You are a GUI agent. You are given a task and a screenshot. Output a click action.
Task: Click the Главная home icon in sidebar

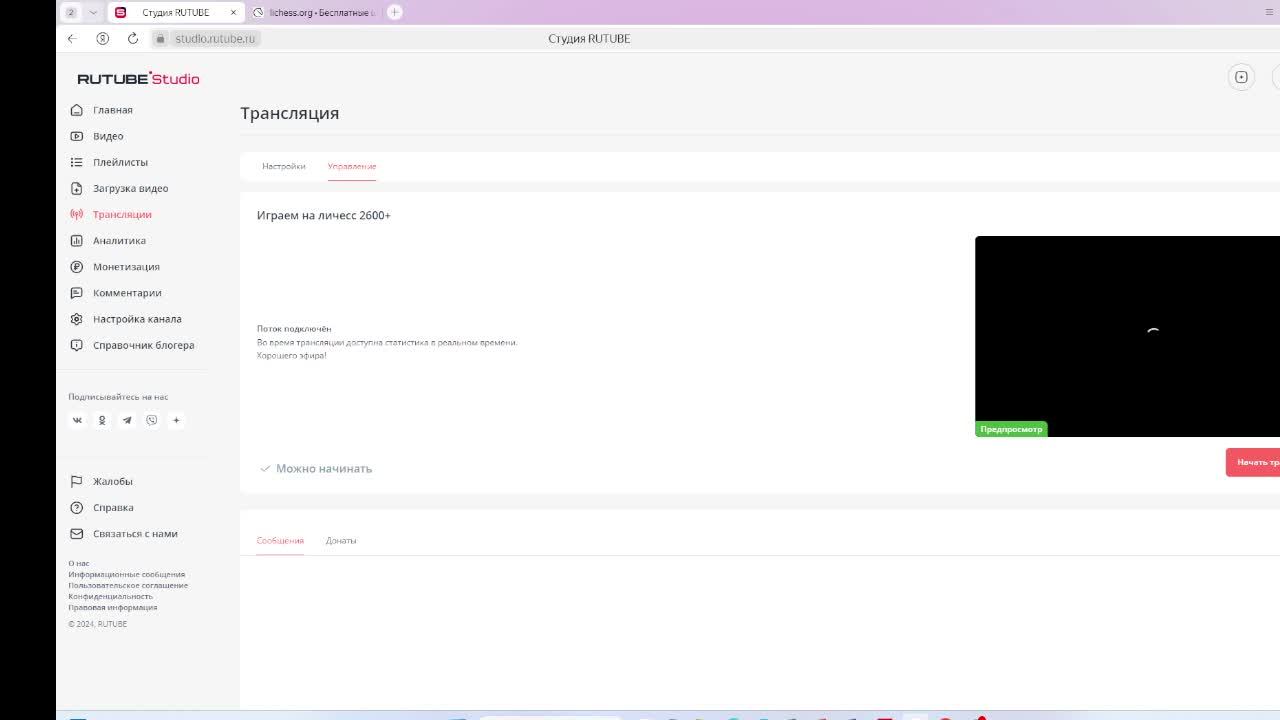[76, 110]
